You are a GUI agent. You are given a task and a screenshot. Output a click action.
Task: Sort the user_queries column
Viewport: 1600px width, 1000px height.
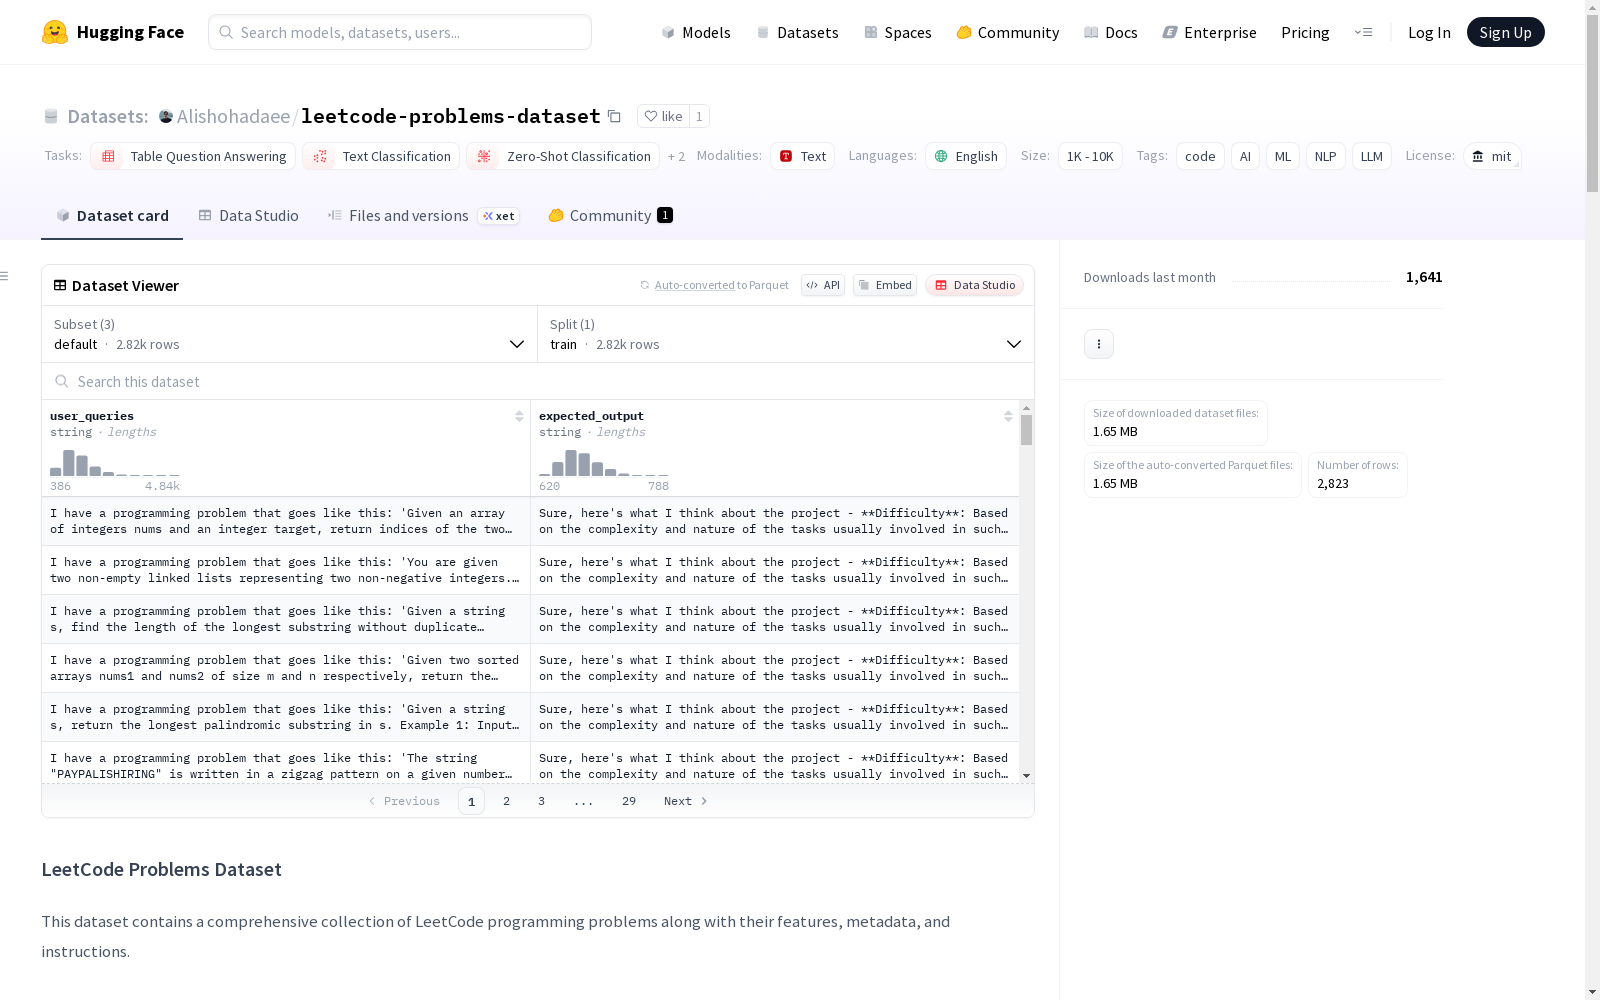(519, 416)
